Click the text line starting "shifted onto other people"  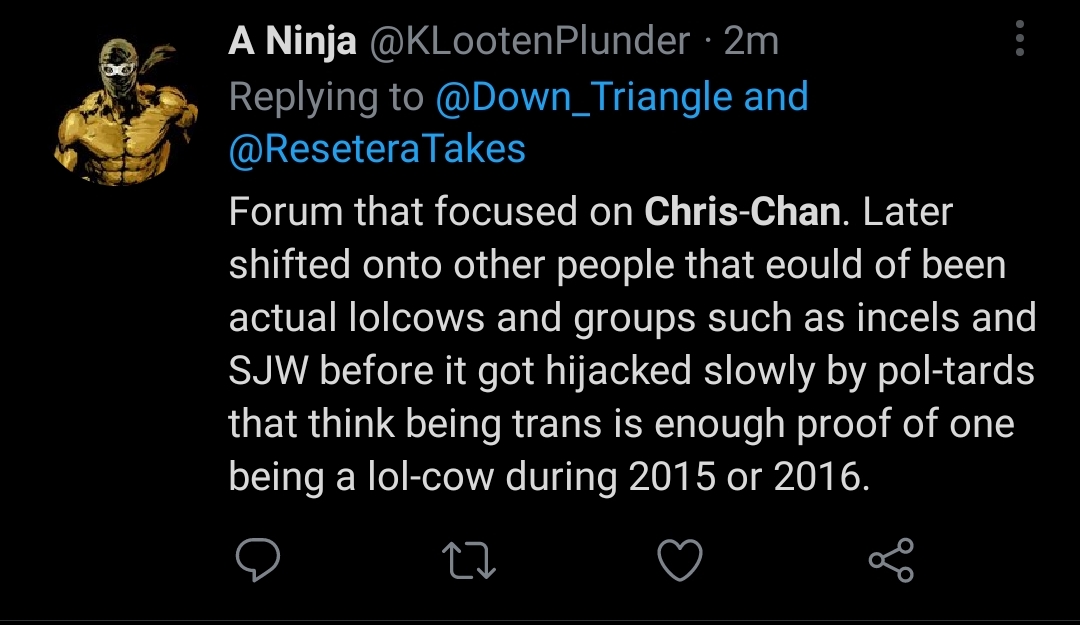click(x=617, y=265)
